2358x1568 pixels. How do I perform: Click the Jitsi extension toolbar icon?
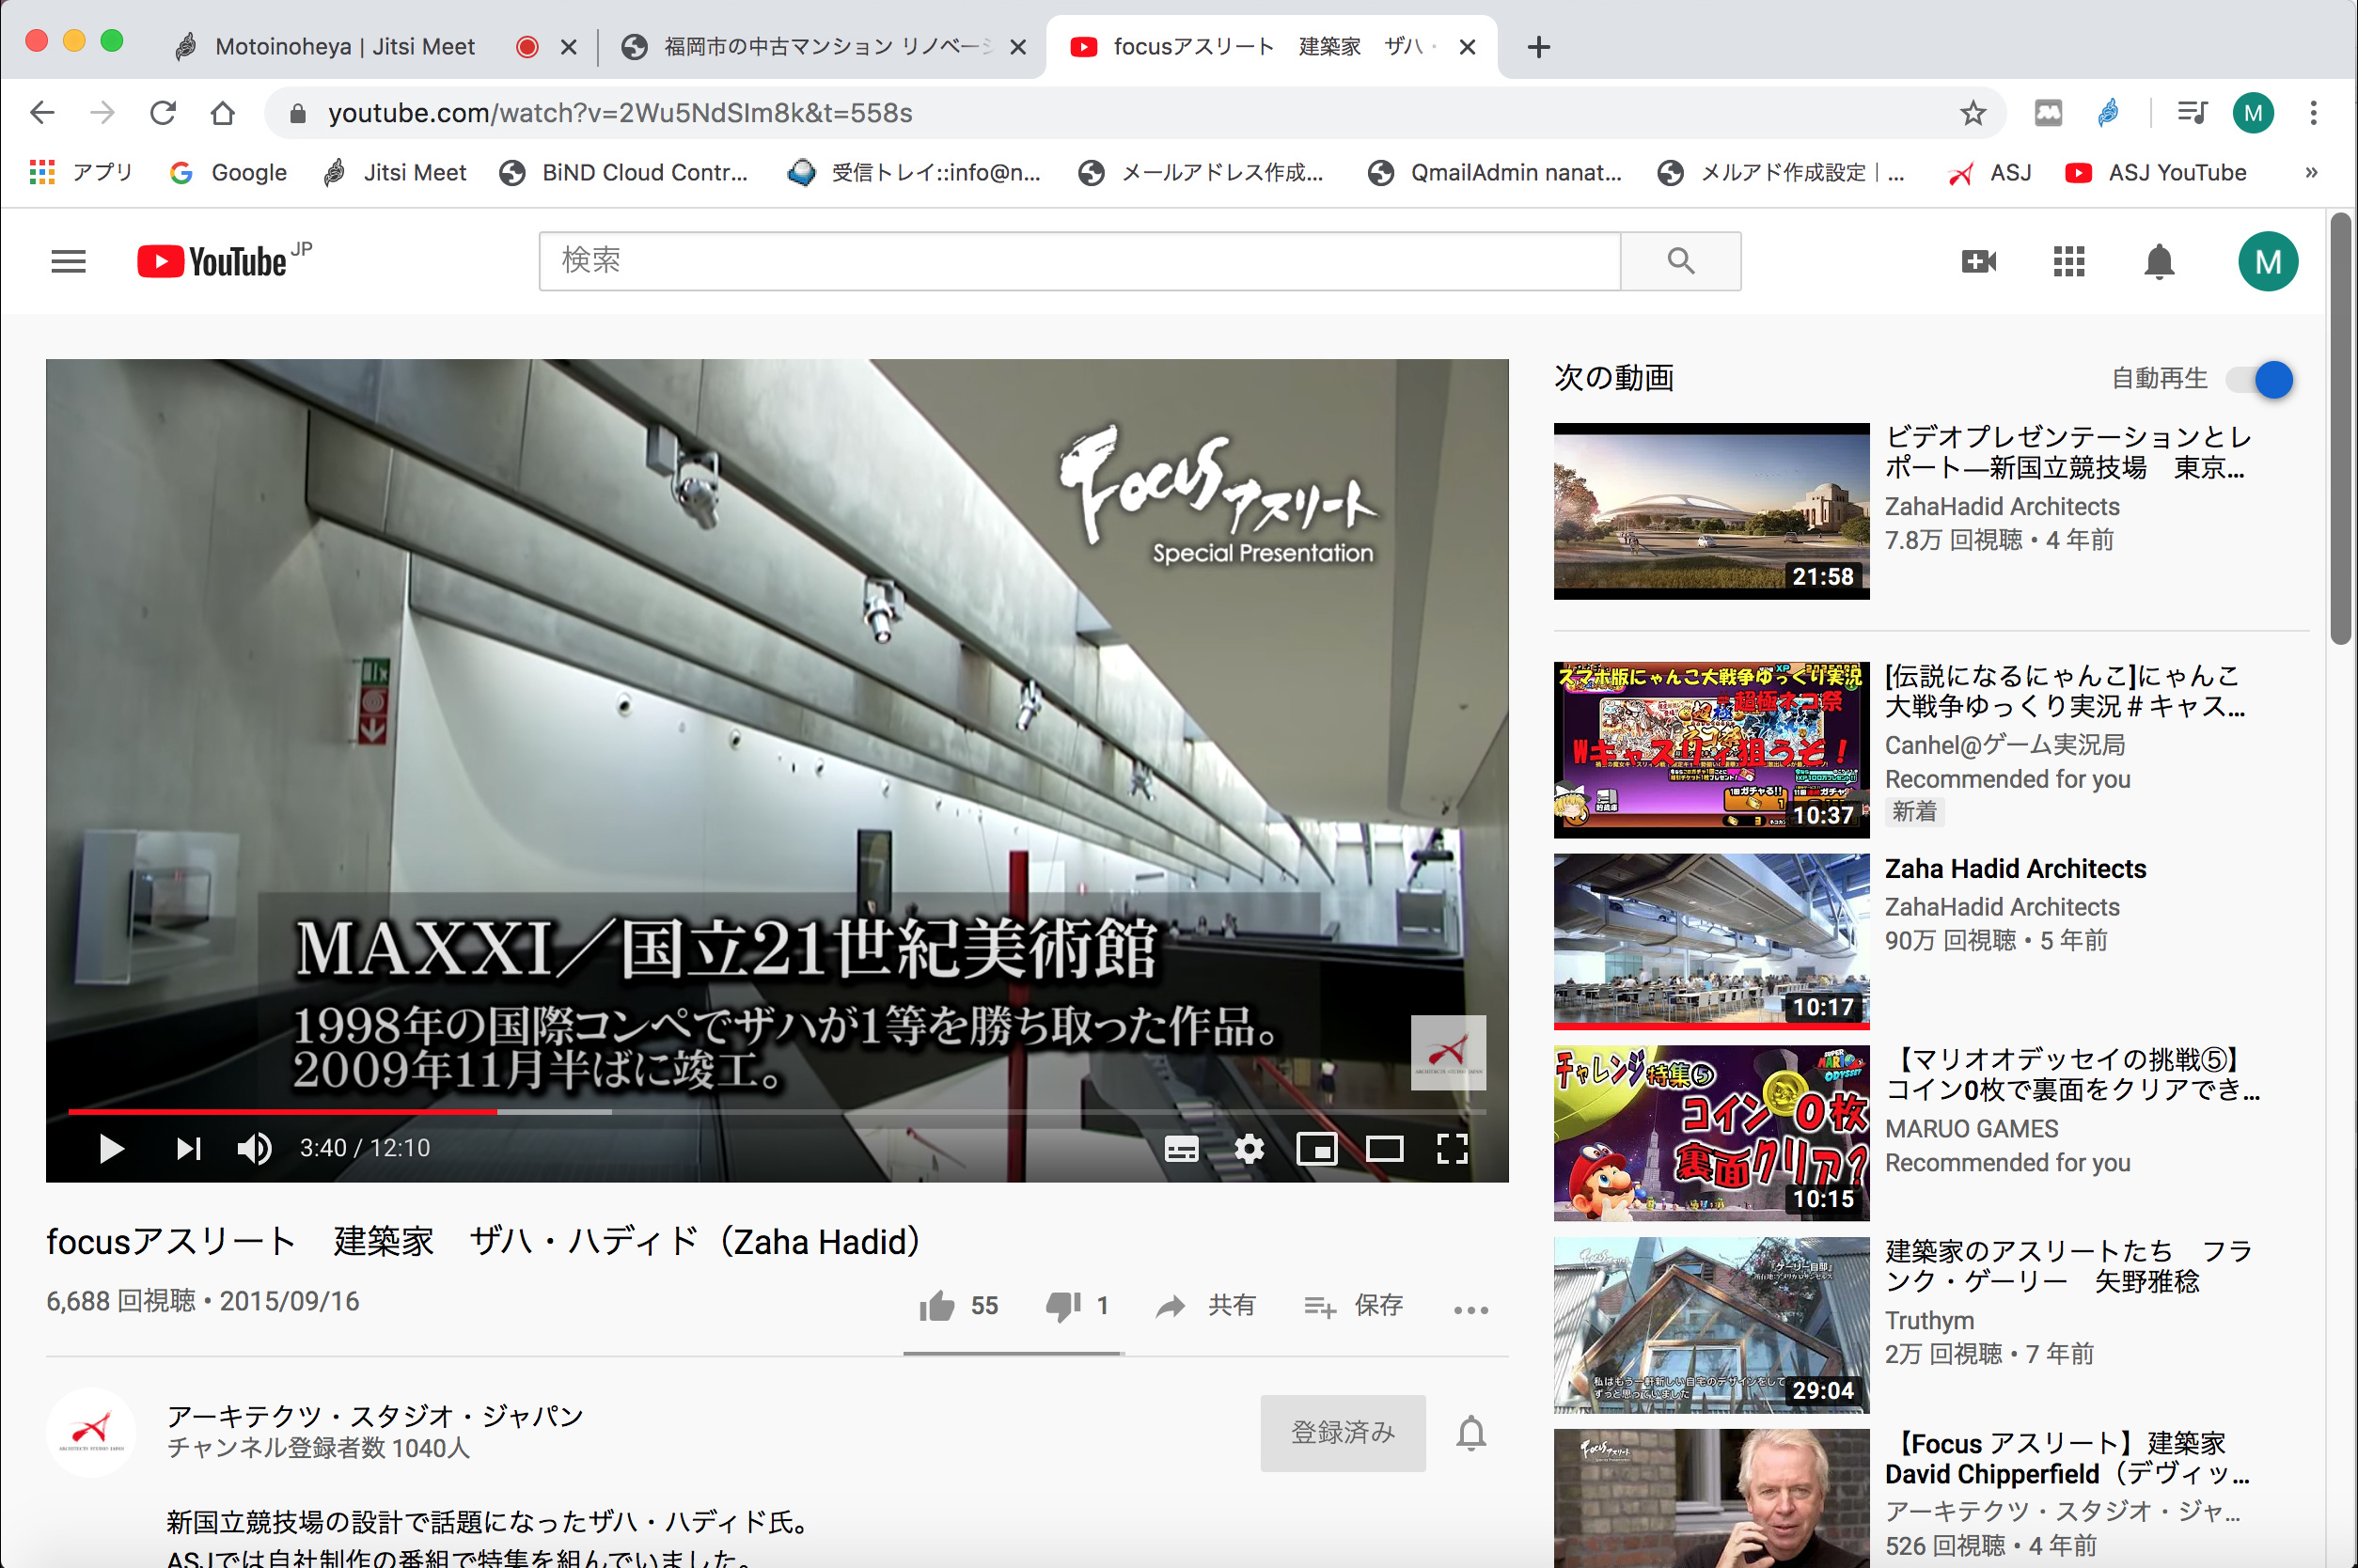click(2108, 112)
